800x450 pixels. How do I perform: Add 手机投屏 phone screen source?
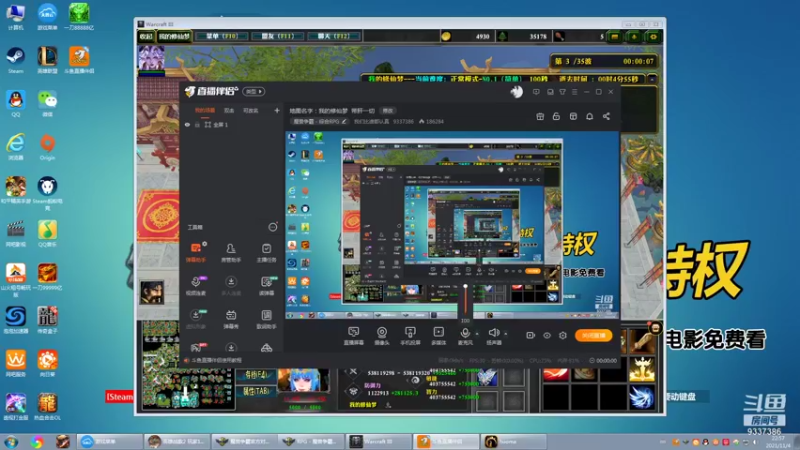tap(410, 336)
